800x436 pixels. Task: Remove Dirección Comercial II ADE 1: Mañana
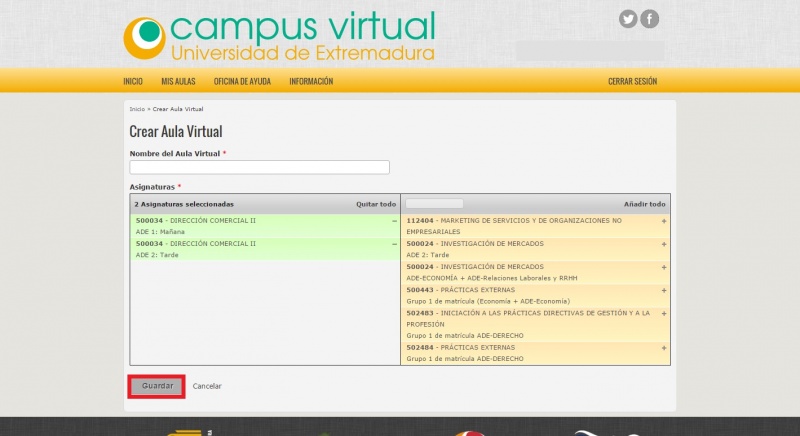point(394,220)
